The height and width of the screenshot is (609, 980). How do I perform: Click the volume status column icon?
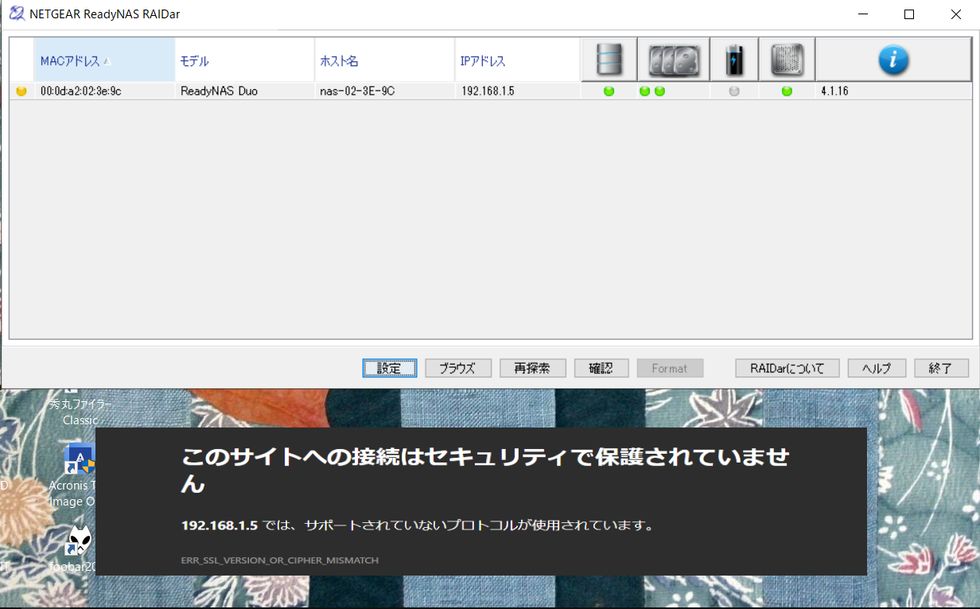(x=609, y=60)
